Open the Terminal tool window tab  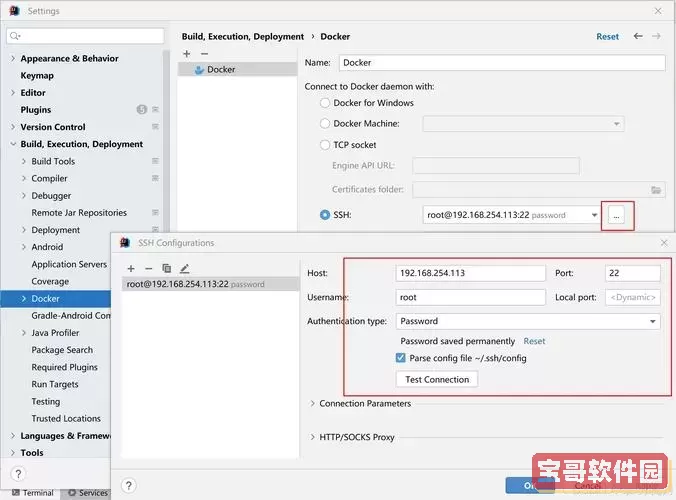[x=33, y=493]
